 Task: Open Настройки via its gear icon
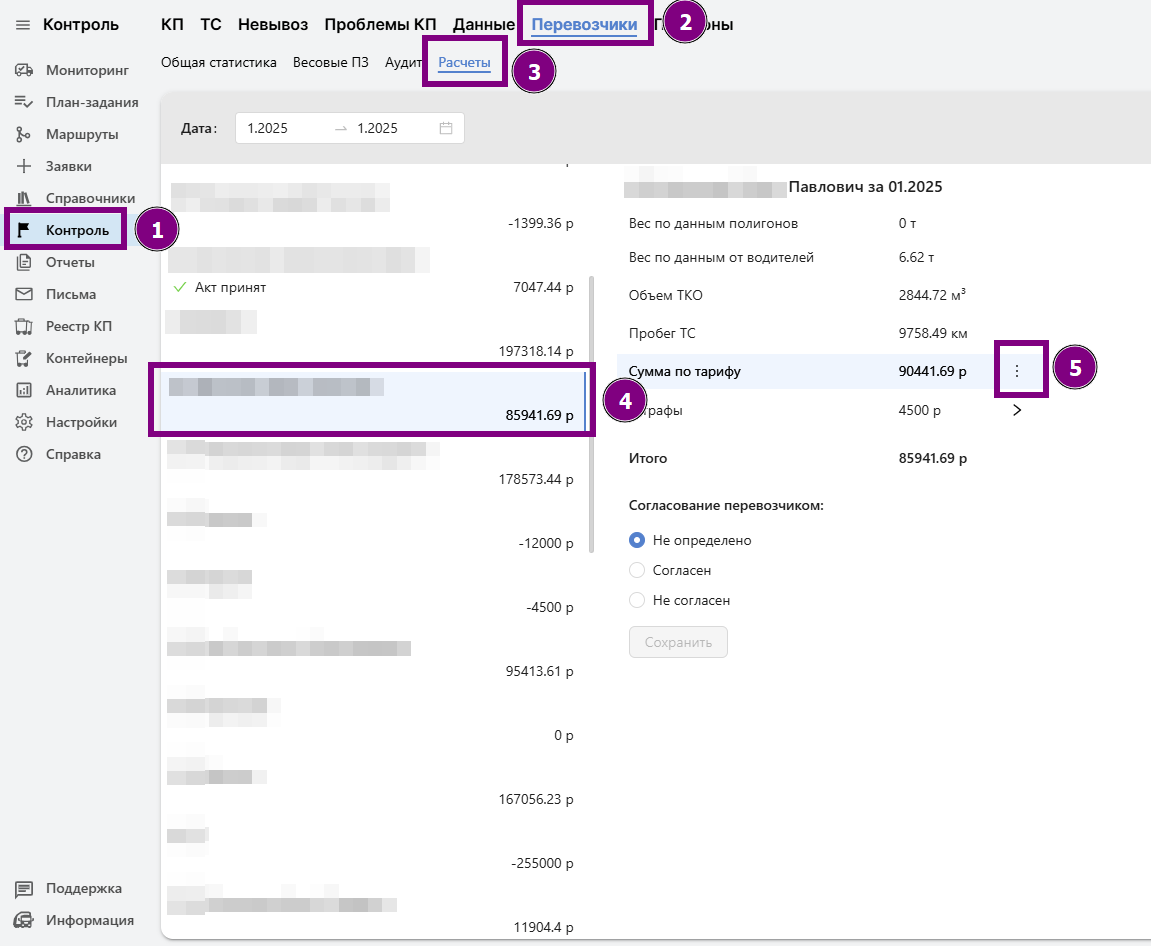pyautogui.click(x=25, y=422)
